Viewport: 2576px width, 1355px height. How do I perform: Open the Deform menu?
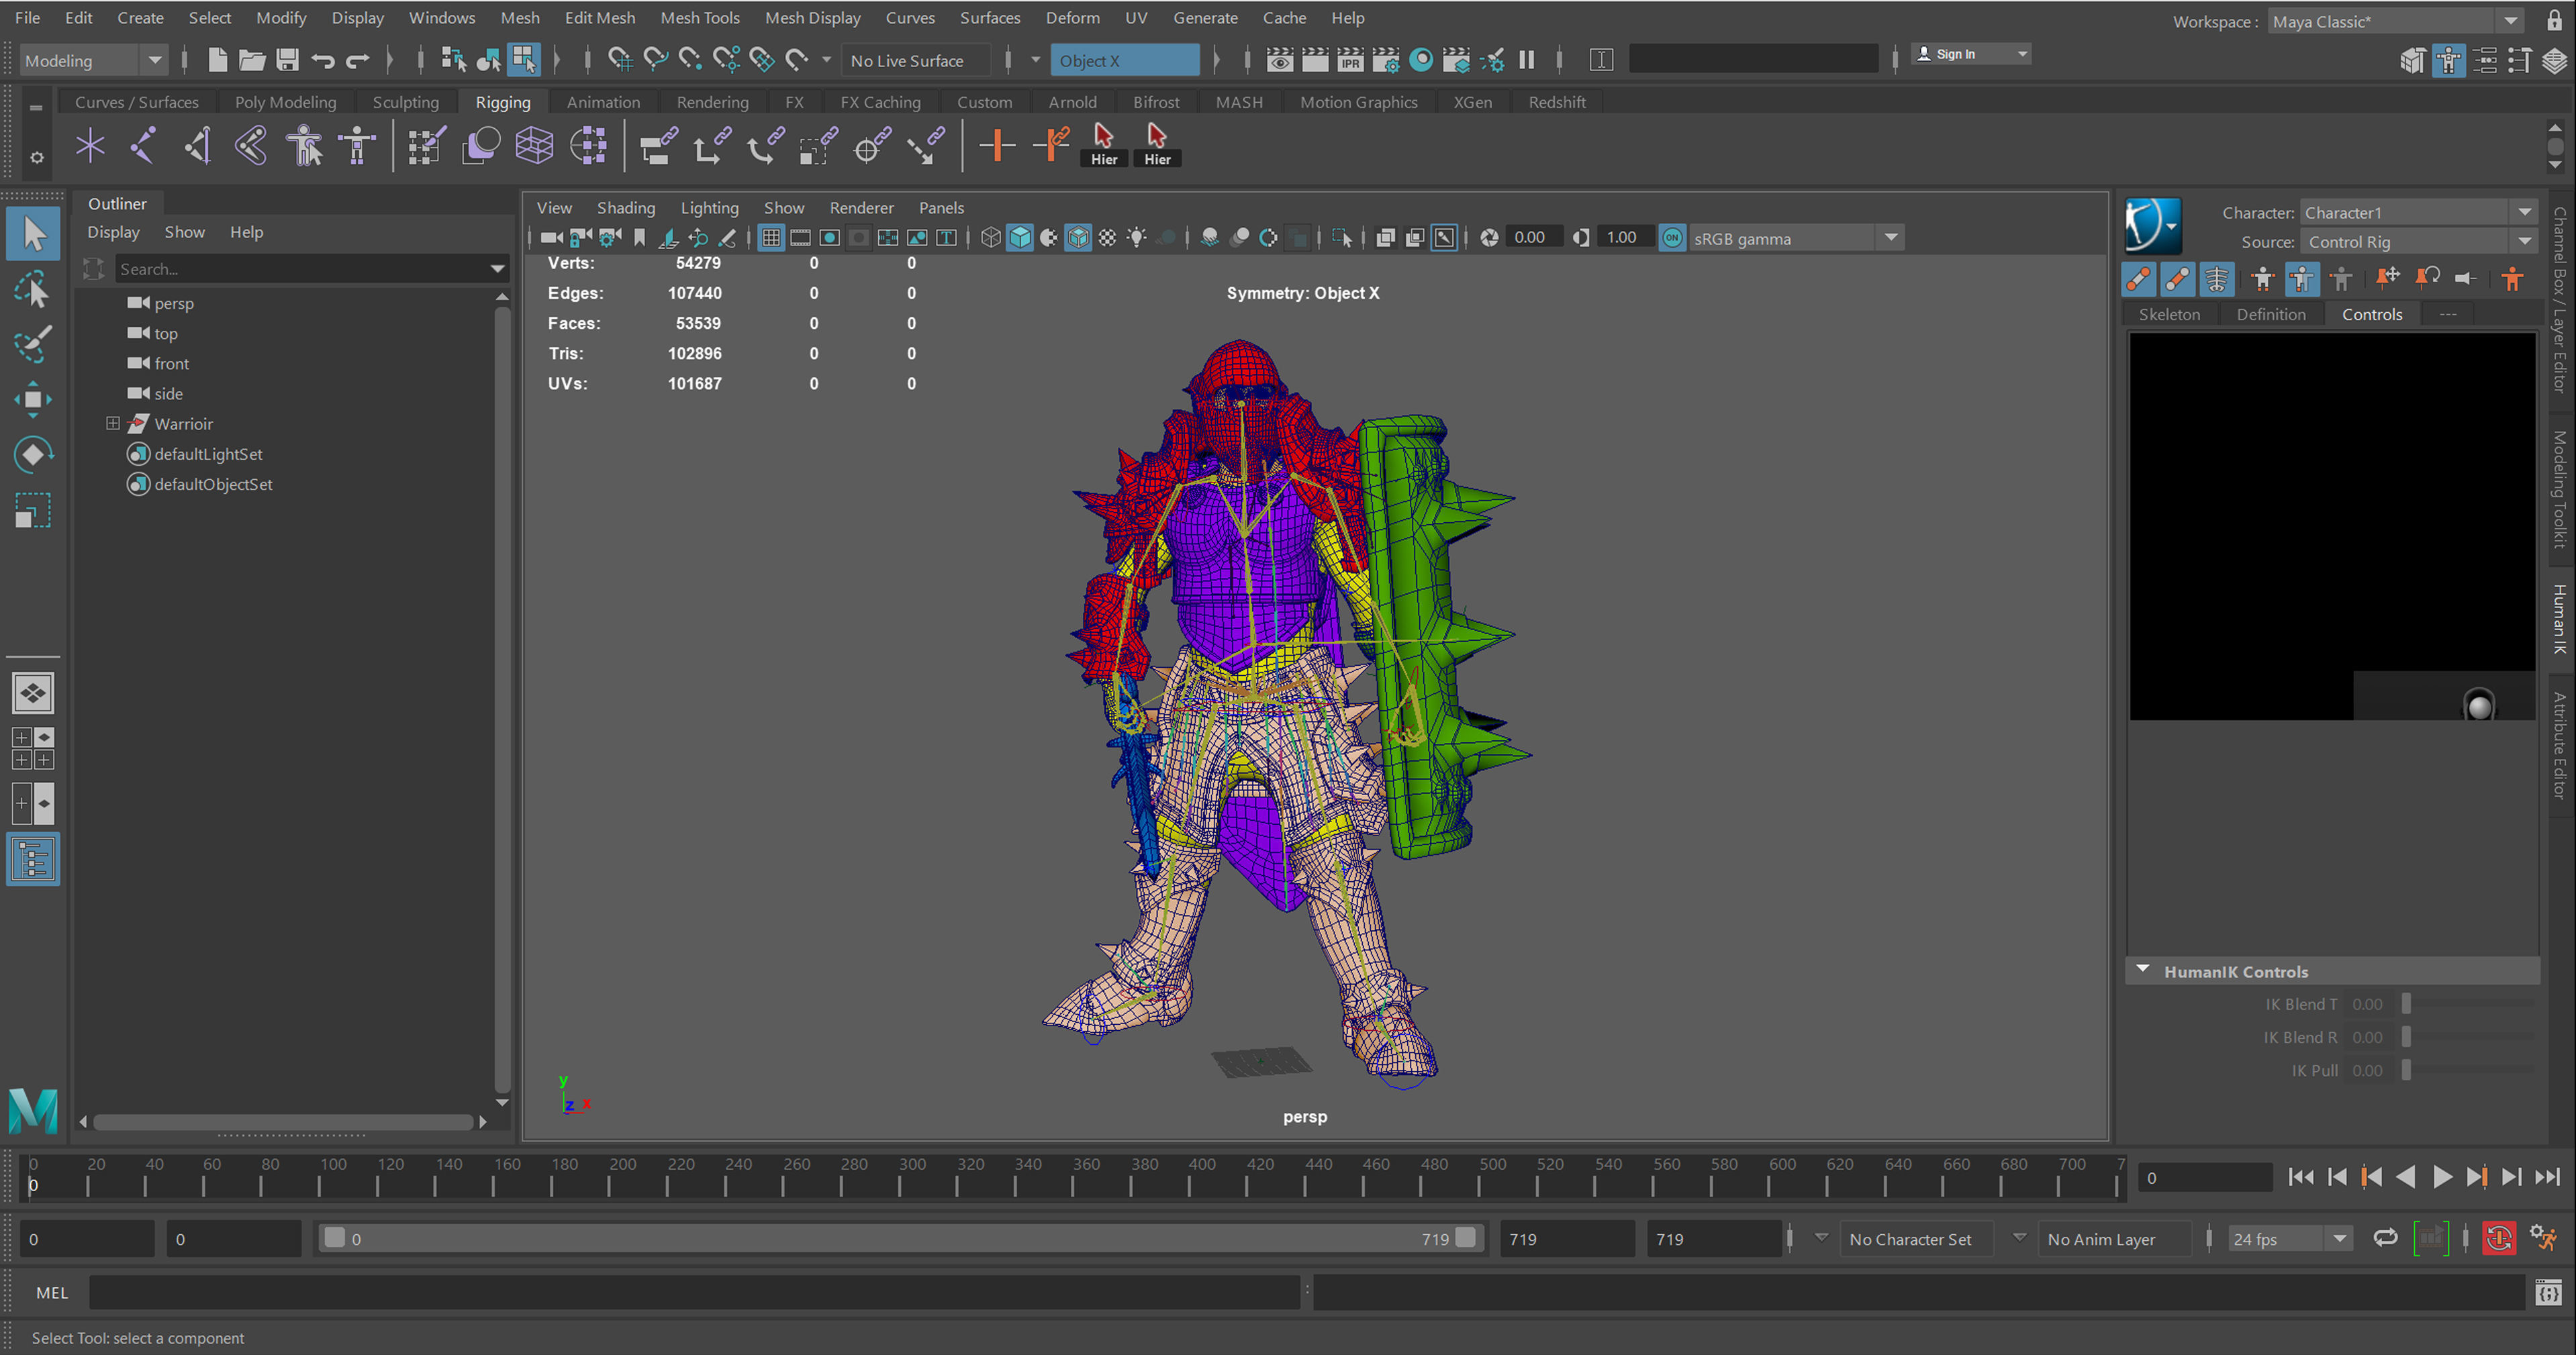1072,18
